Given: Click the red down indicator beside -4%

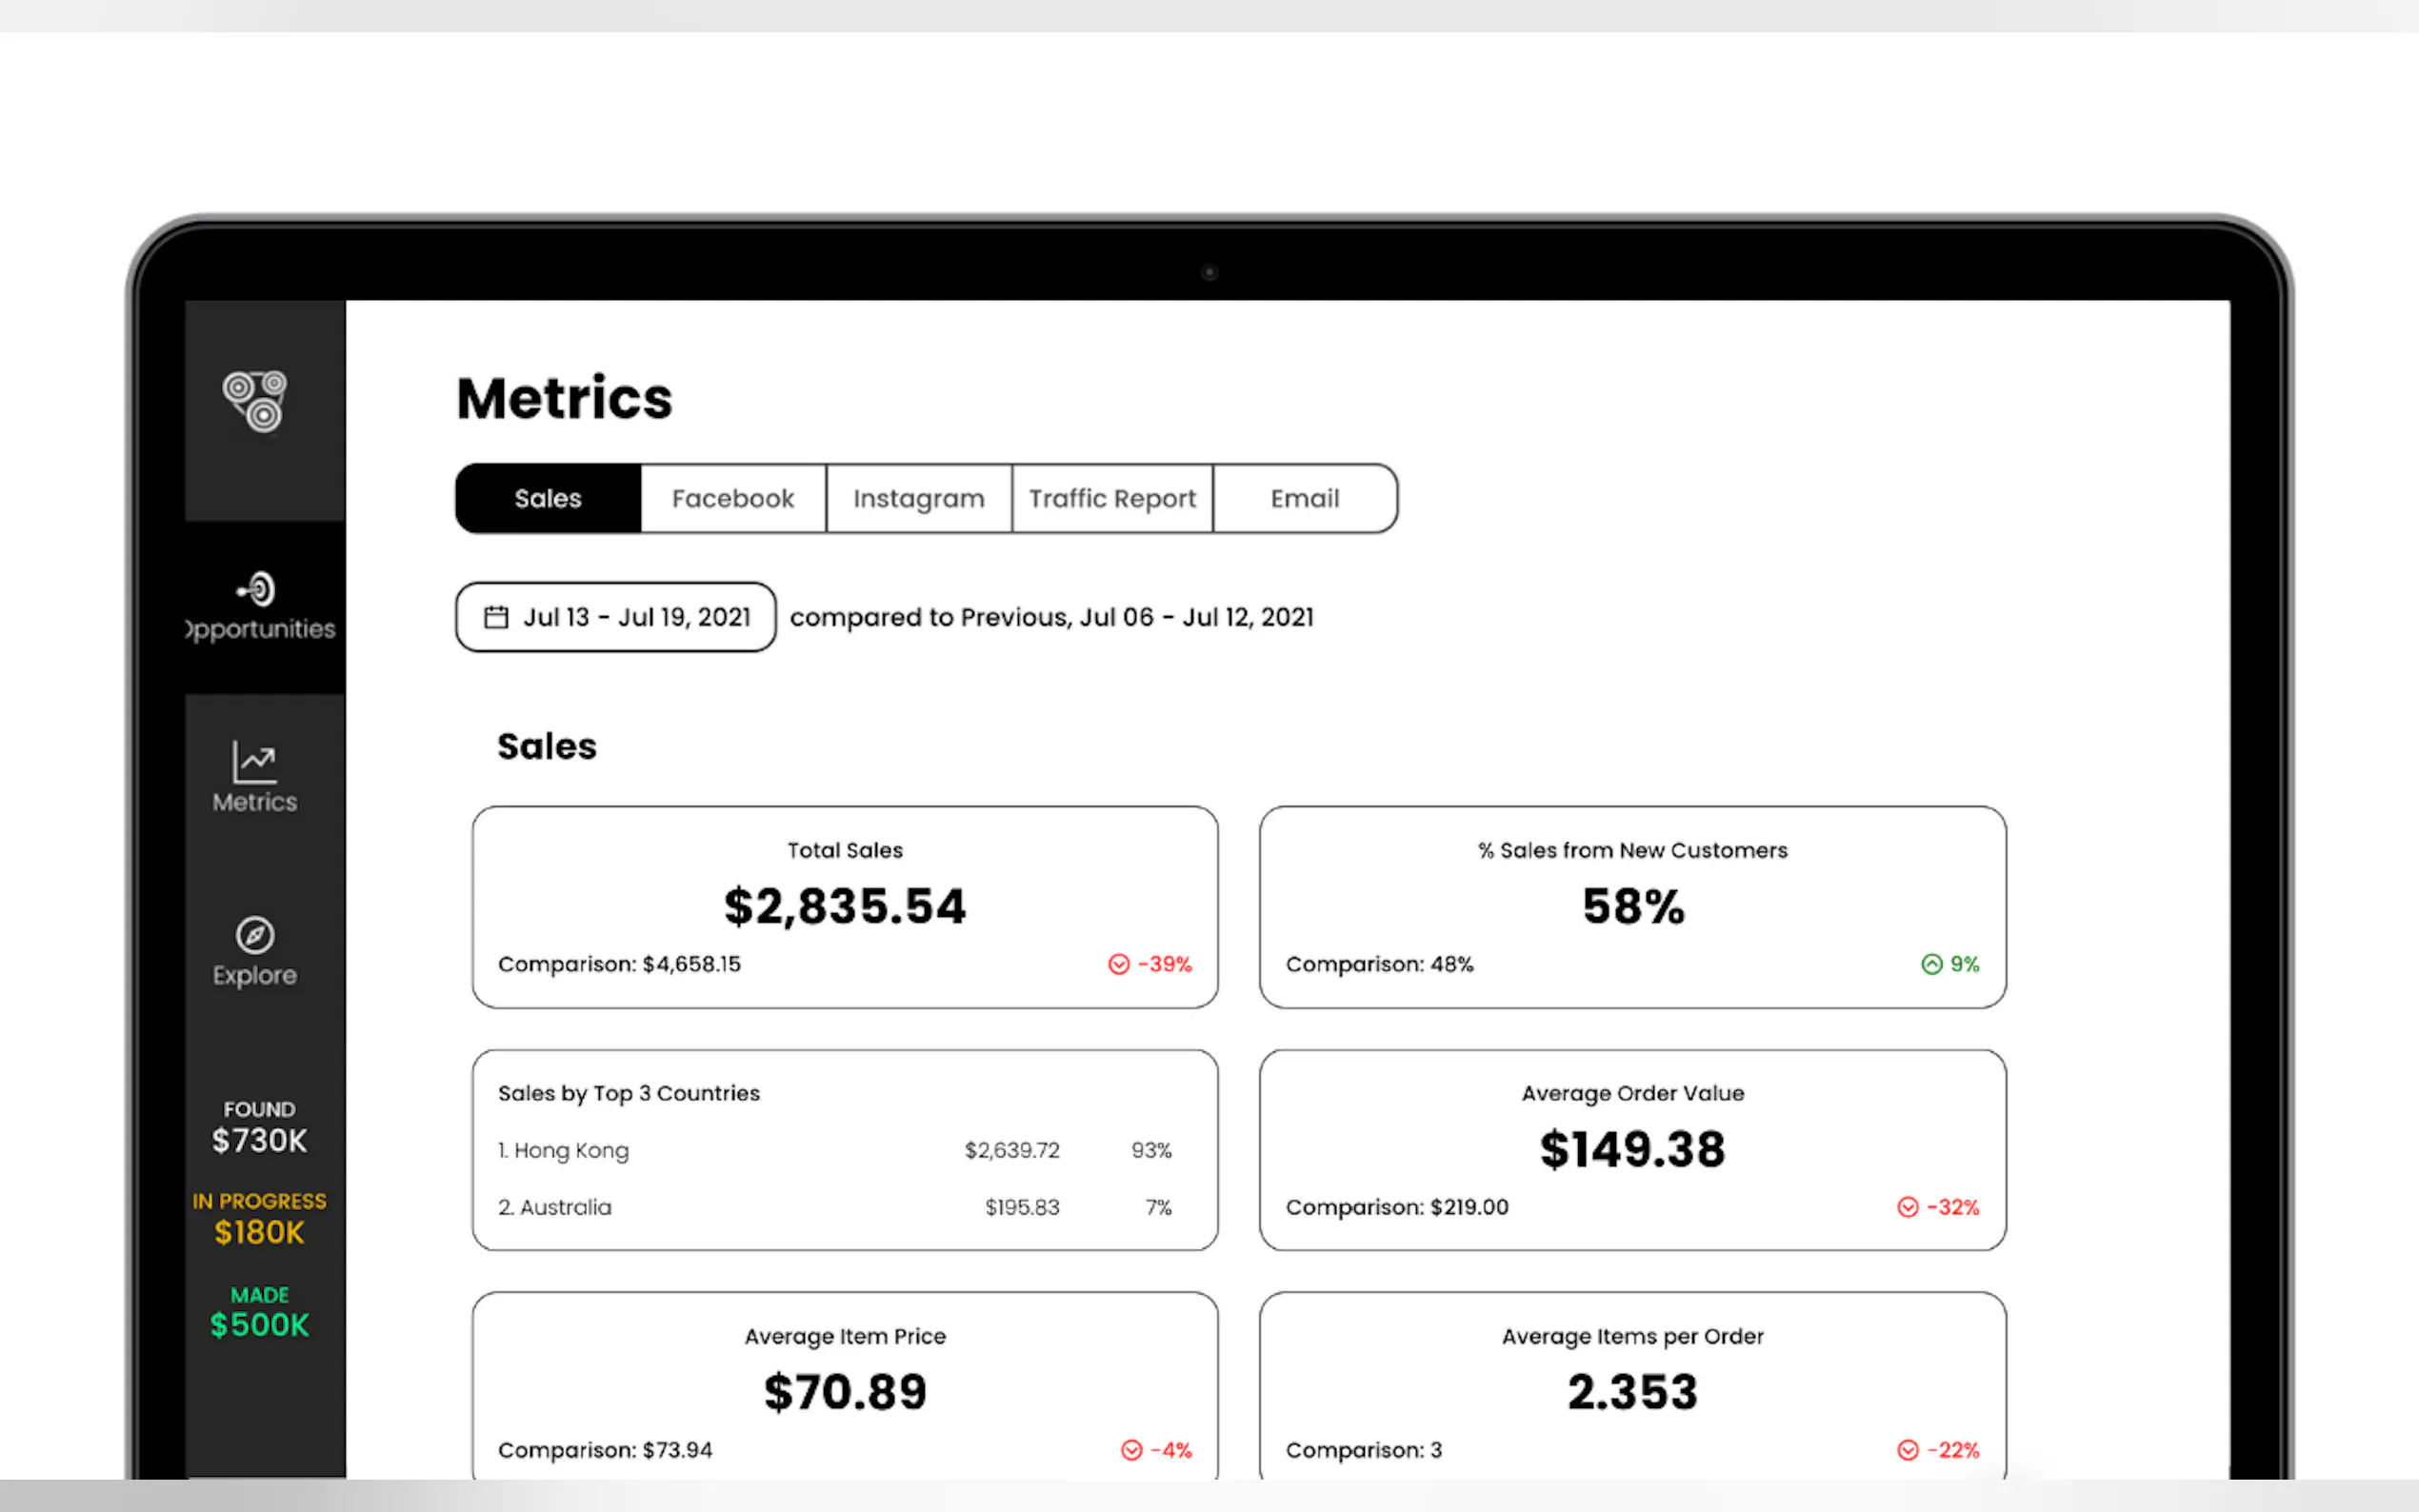Looking at the screenshot, I should click(1131, 1450).
